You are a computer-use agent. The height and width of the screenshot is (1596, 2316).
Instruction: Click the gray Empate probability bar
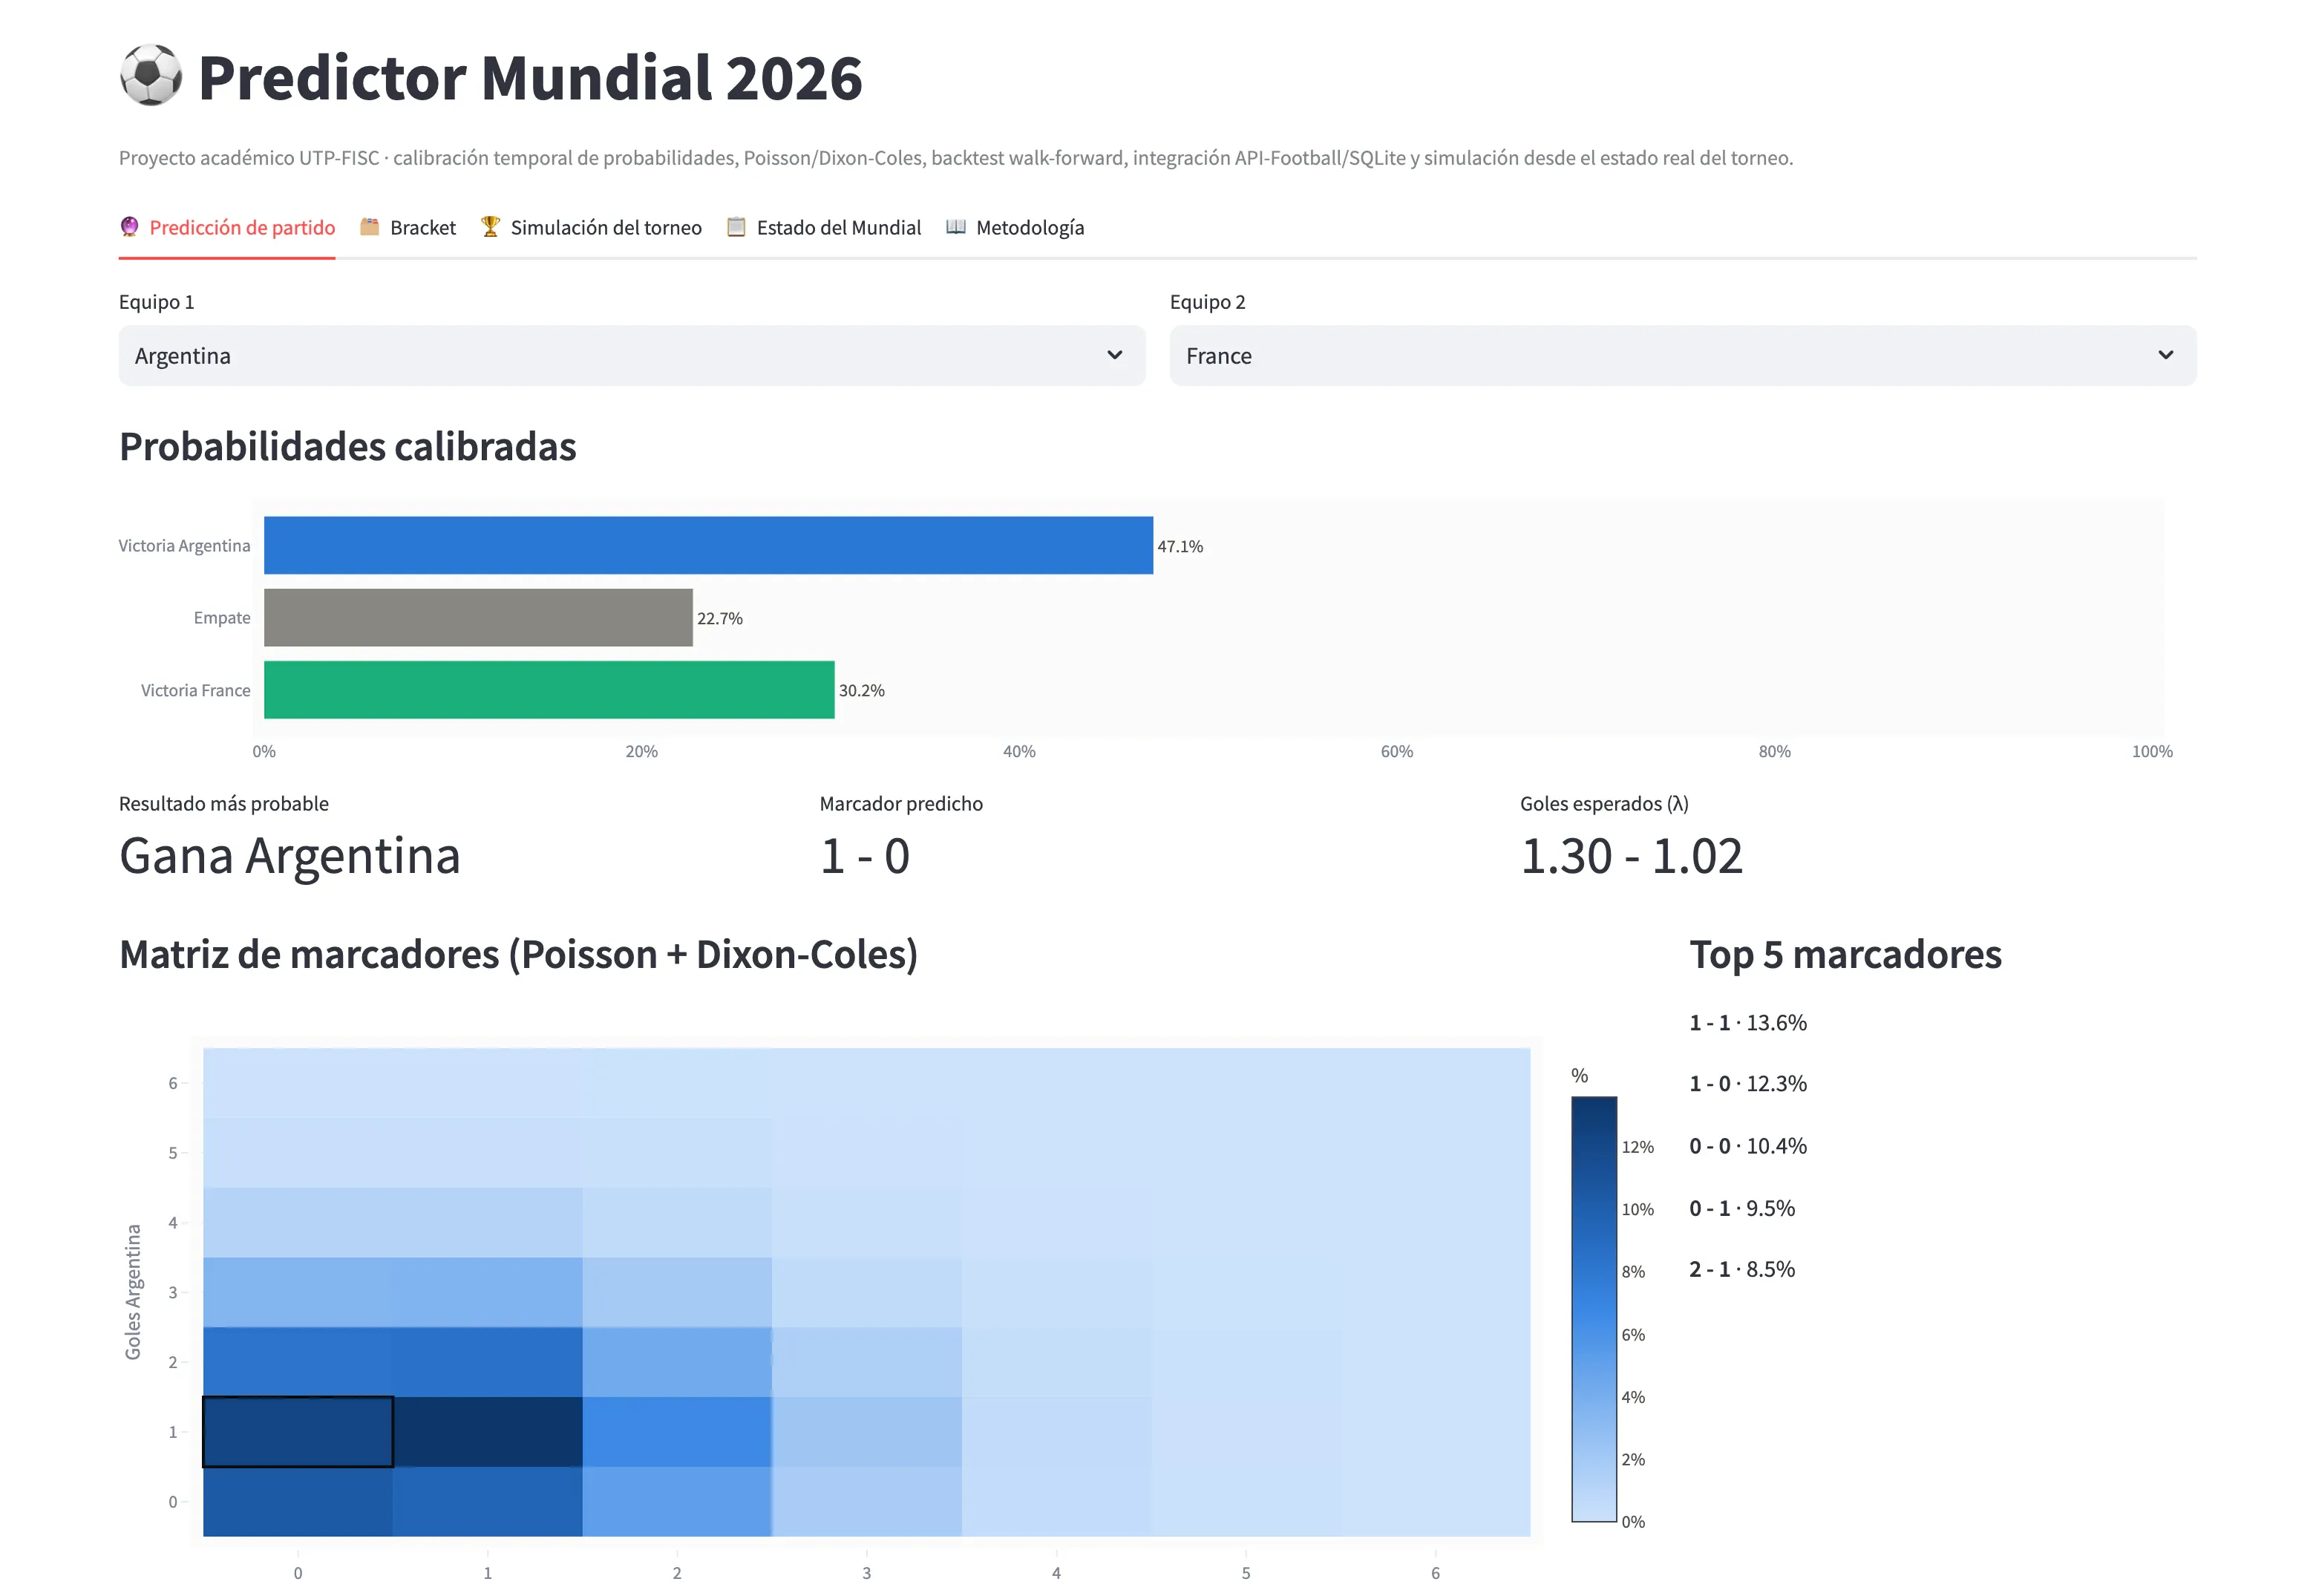click(x=478, y=618)
